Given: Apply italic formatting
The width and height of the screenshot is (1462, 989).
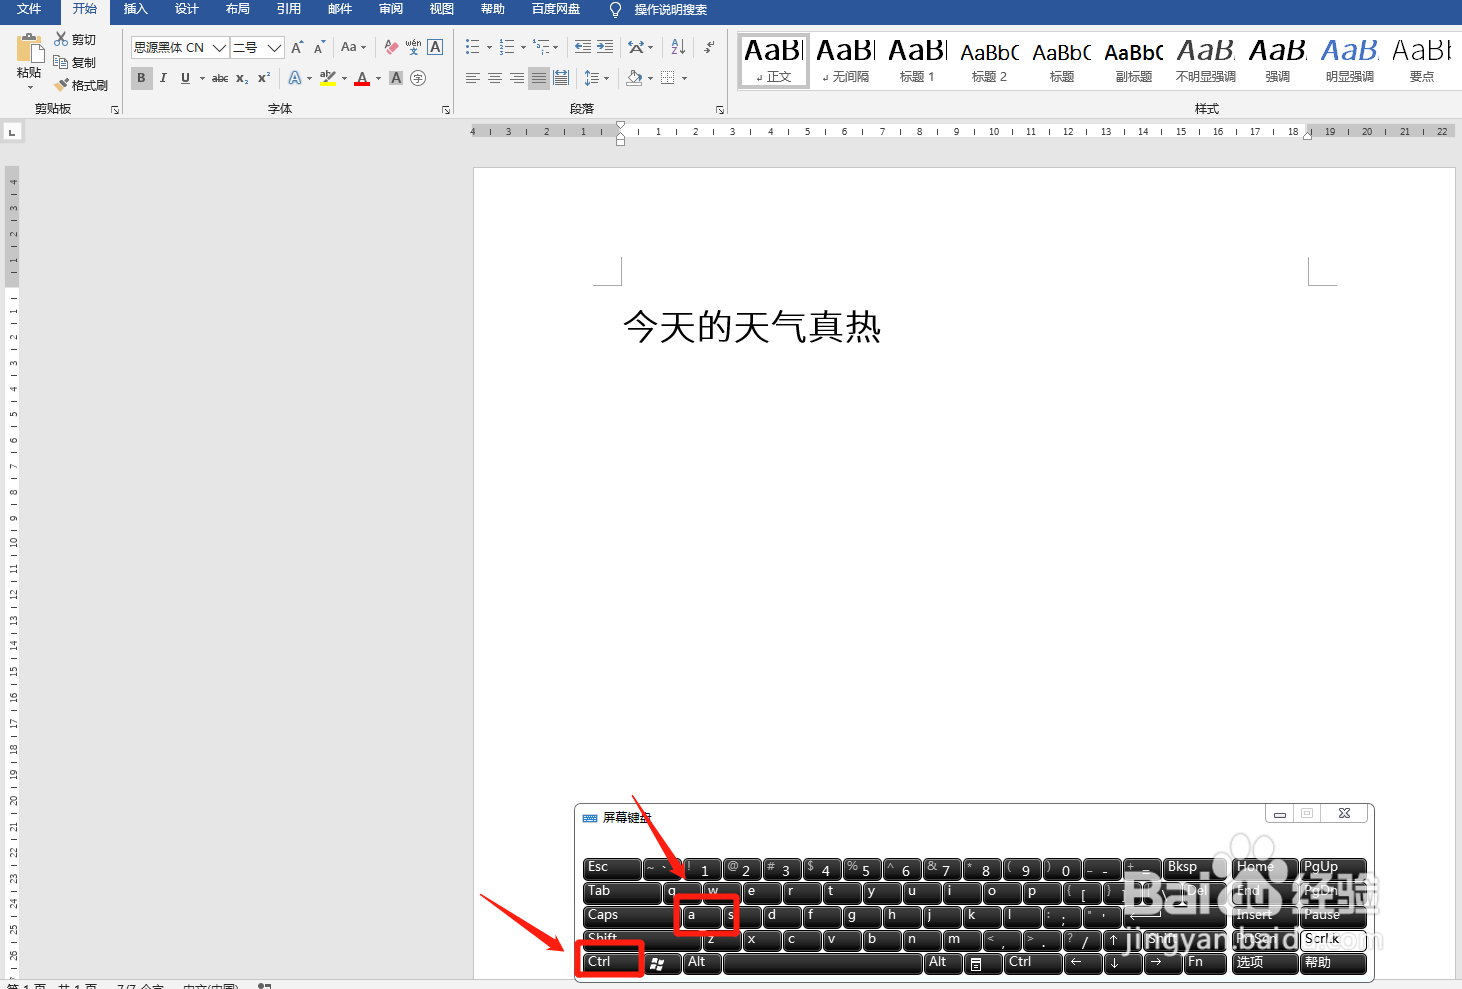Looking at the screenshot, I should pos(163,78).
